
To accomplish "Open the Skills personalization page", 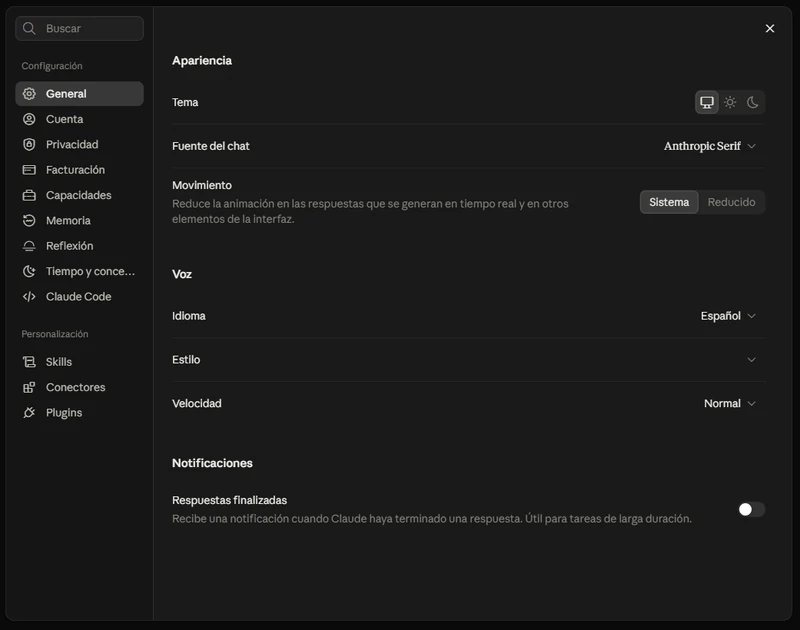I will click(80, 362).
